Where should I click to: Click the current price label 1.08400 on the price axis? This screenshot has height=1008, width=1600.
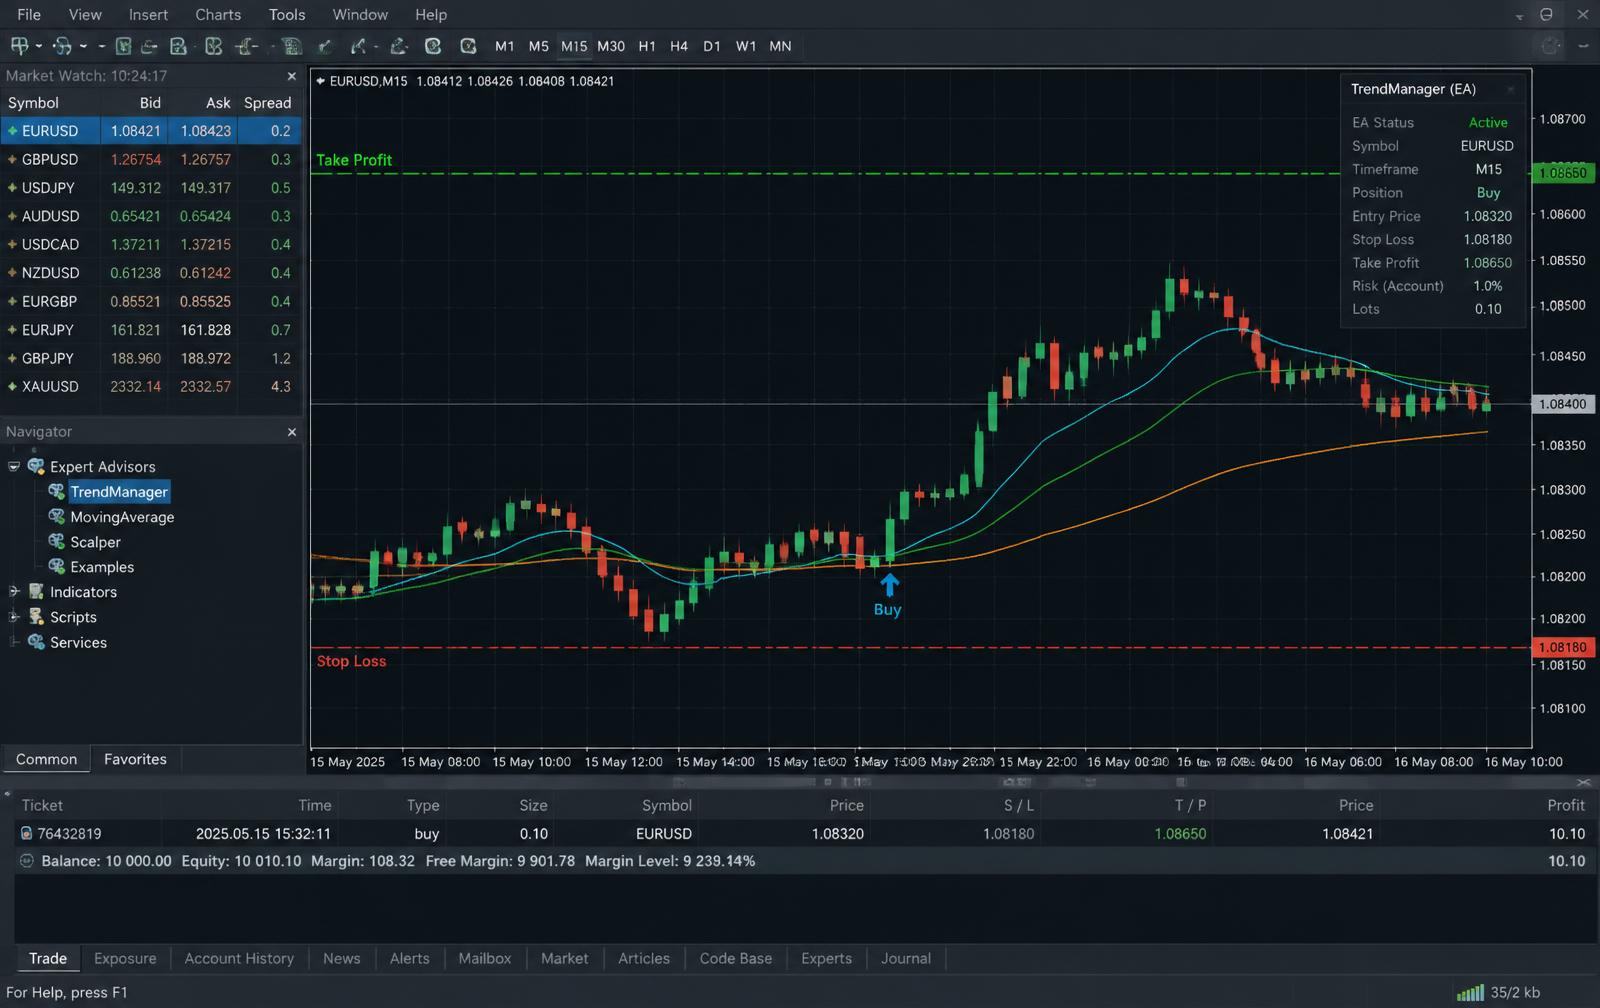pos(1563,404)
